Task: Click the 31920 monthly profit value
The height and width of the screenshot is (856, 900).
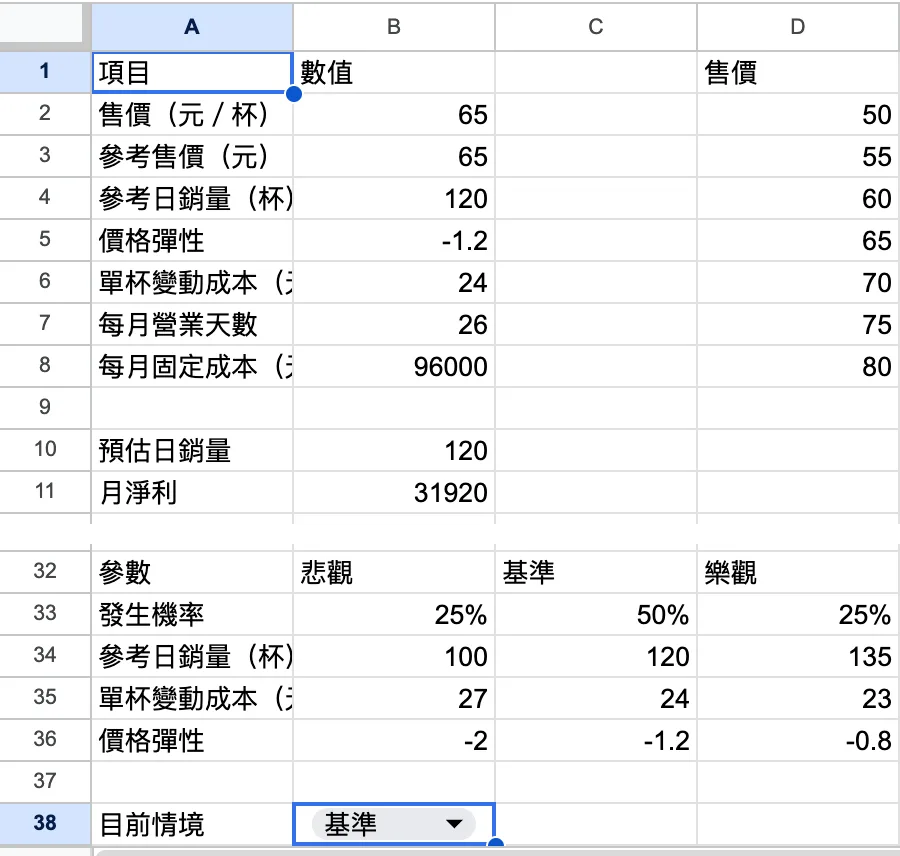Action: click(394, 492)
